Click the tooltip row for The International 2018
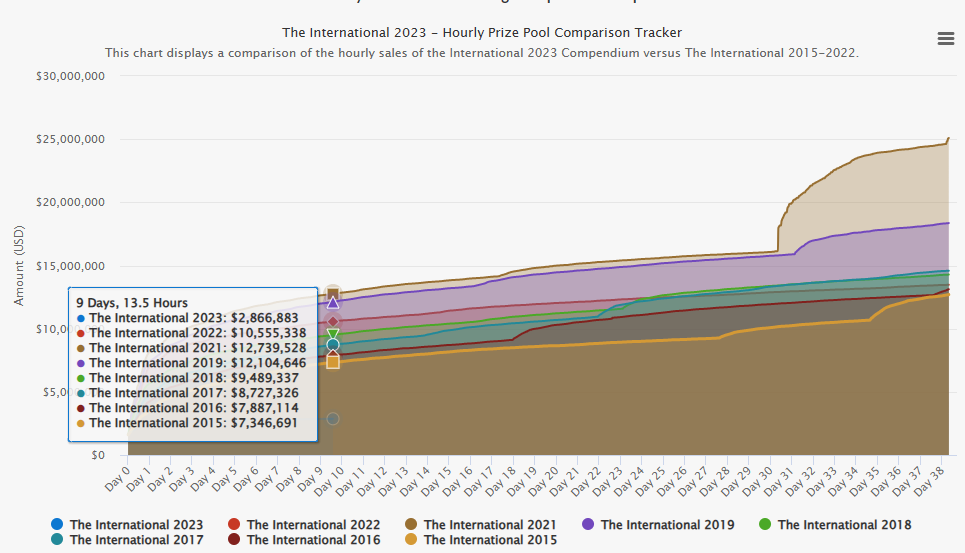965x553 pixels. click(x=188, y=378)
